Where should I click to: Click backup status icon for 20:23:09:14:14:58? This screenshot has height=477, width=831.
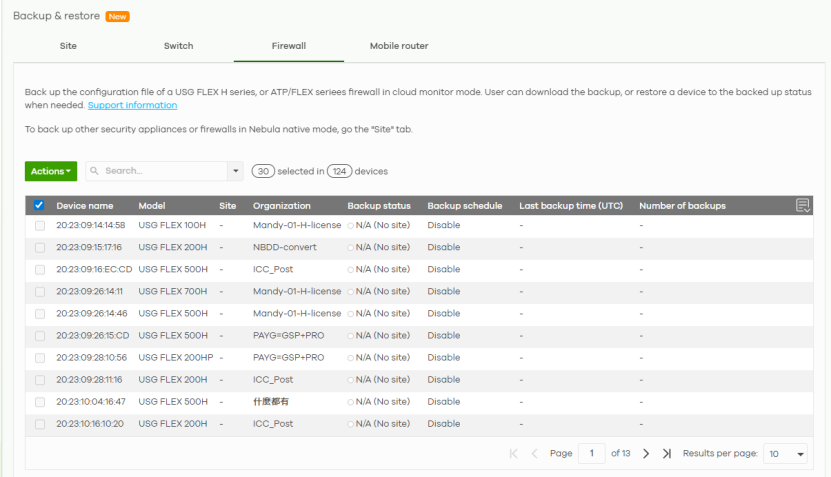[x=350, y=226]
